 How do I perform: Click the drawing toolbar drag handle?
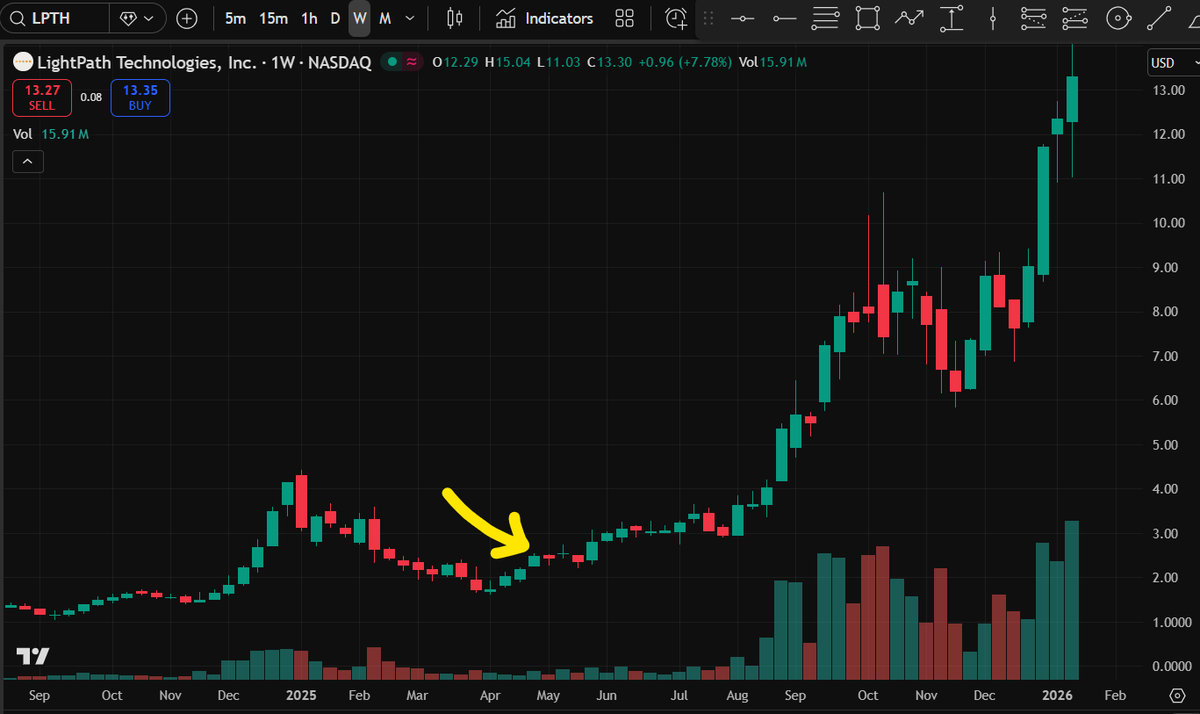tap(709, 18)
